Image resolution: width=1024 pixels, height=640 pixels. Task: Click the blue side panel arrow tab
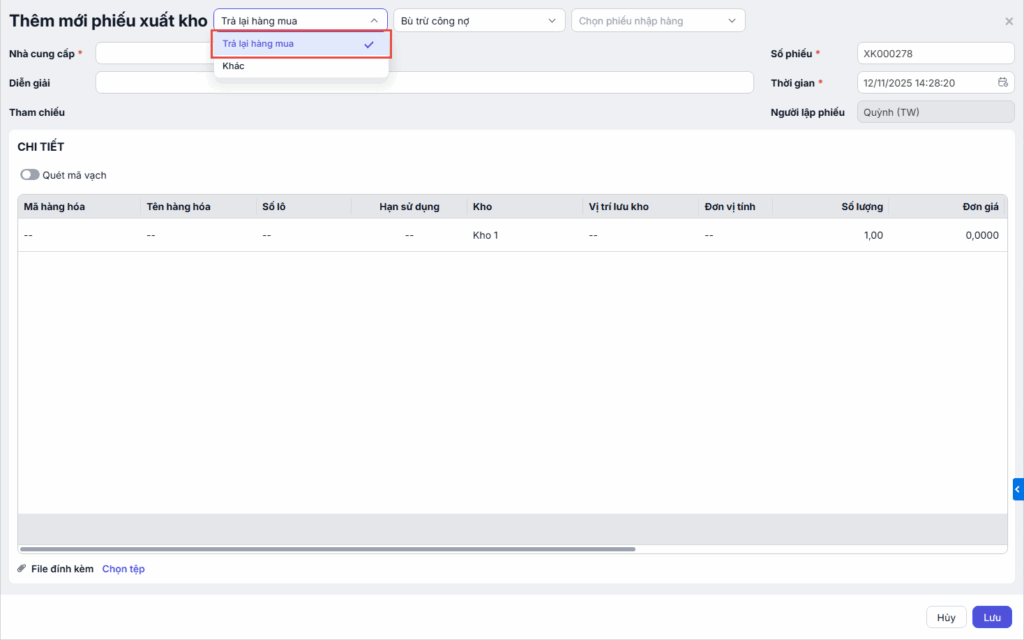coord(1018,489)
